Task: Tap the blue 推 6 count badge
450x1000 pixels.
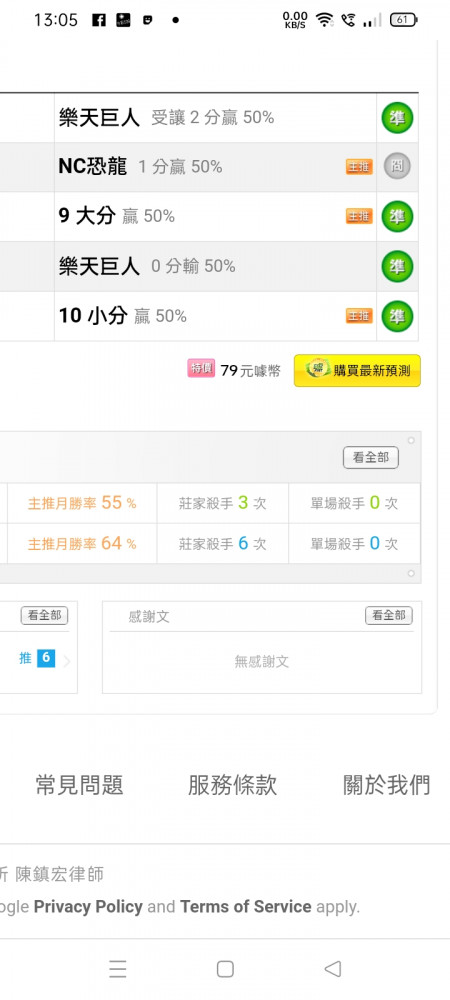Action: tap(46, 658)
